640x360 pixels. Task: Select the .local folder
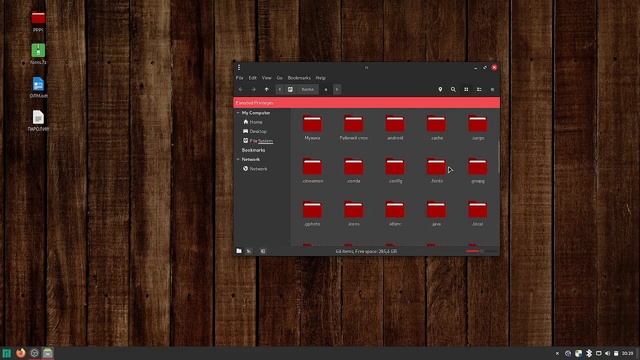[x=478, y=213]
